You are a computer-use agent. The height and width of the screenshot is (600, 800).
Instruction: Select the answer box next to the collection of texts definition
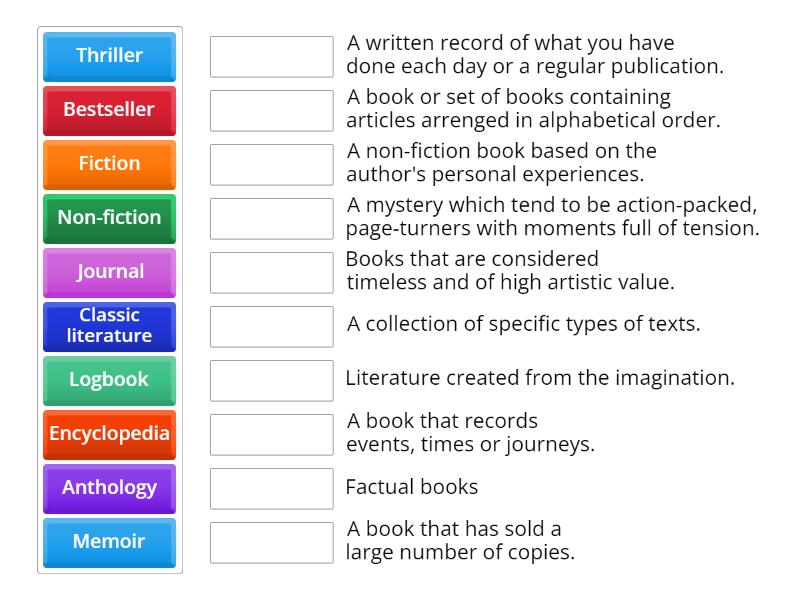[272, 325]
